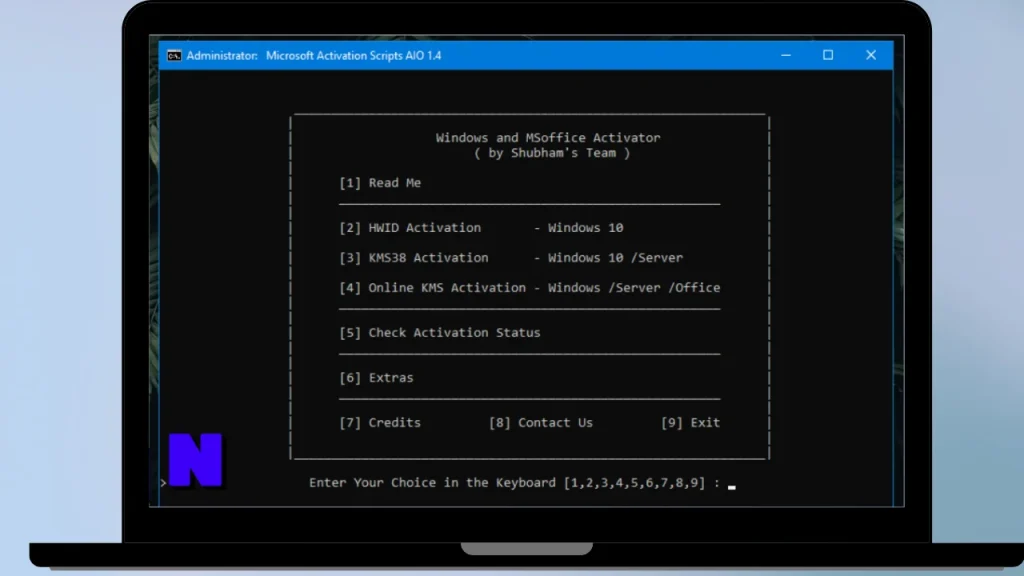This screenshot has height=576, width=1024.
Task: Minimize the Activation Scripts window
Action: point(786,56)
